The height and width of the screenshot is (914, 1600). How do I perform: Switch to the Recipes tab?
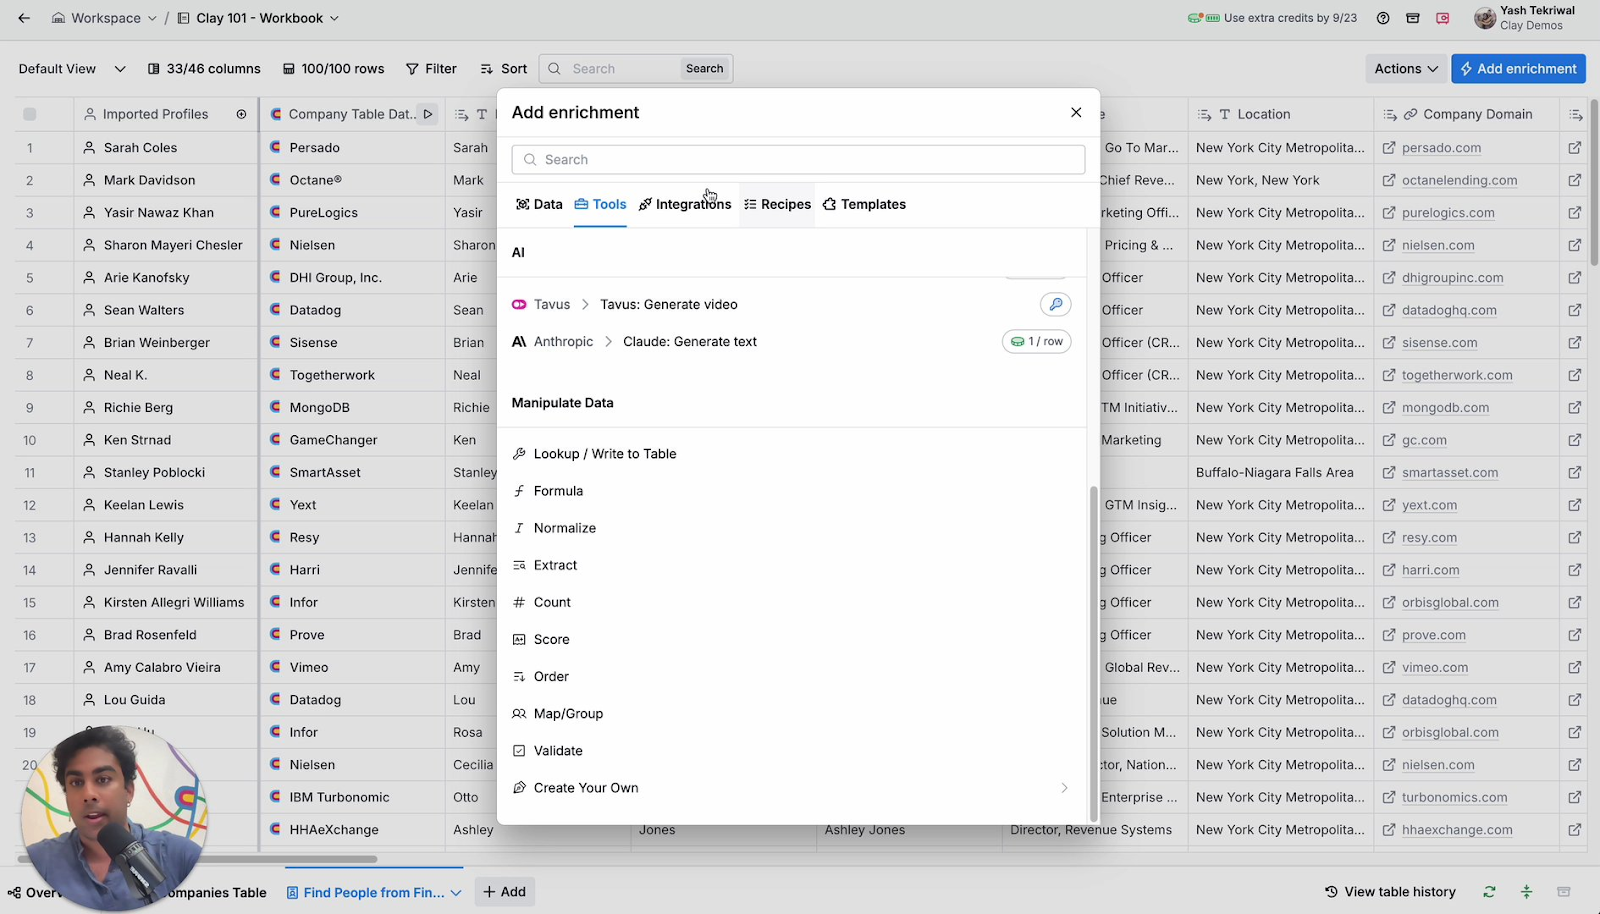click(777, 204)
